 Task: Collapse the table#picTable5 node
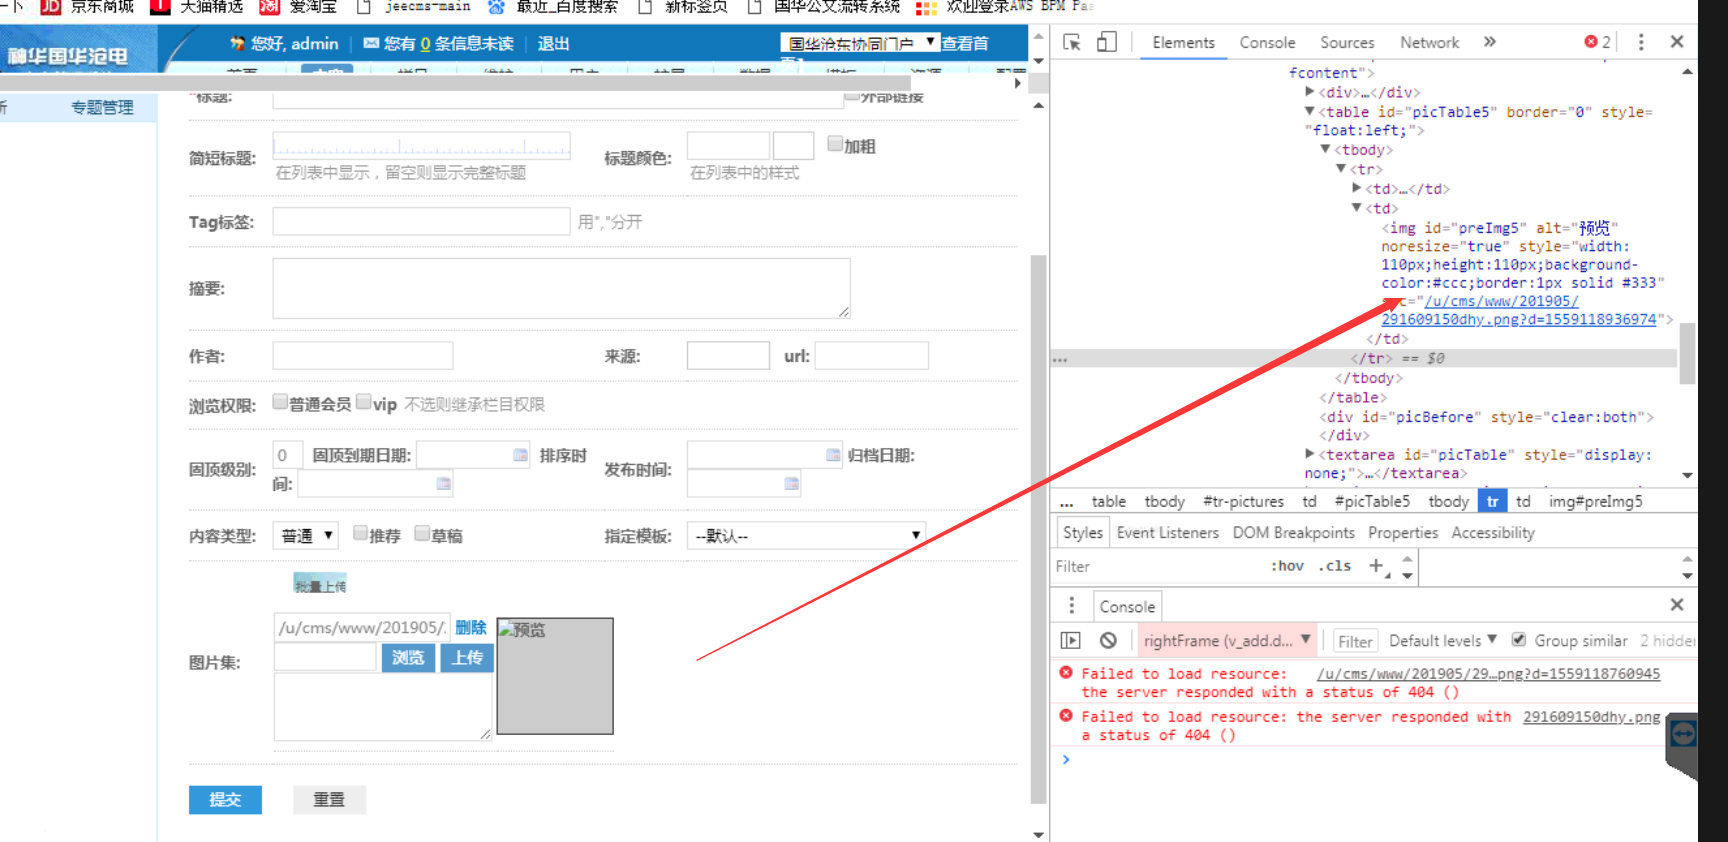[x=1309, y=111]
